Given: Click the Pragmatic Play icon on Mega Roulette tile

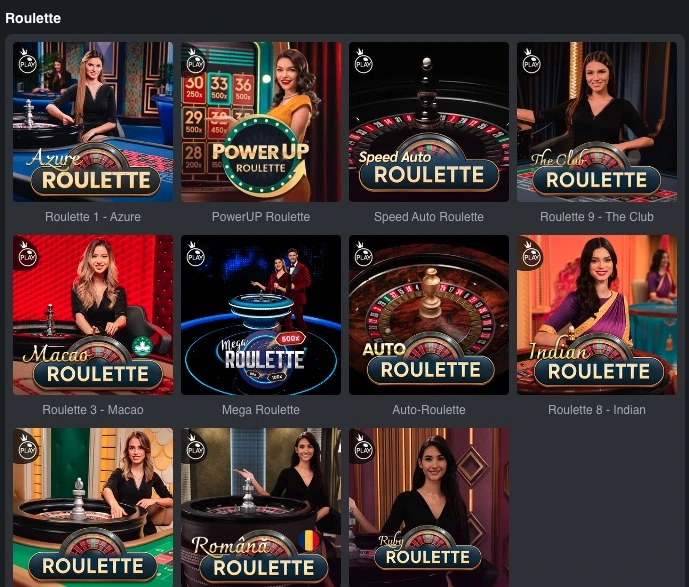Looking at the screenshot, I should tap(195, 255).
